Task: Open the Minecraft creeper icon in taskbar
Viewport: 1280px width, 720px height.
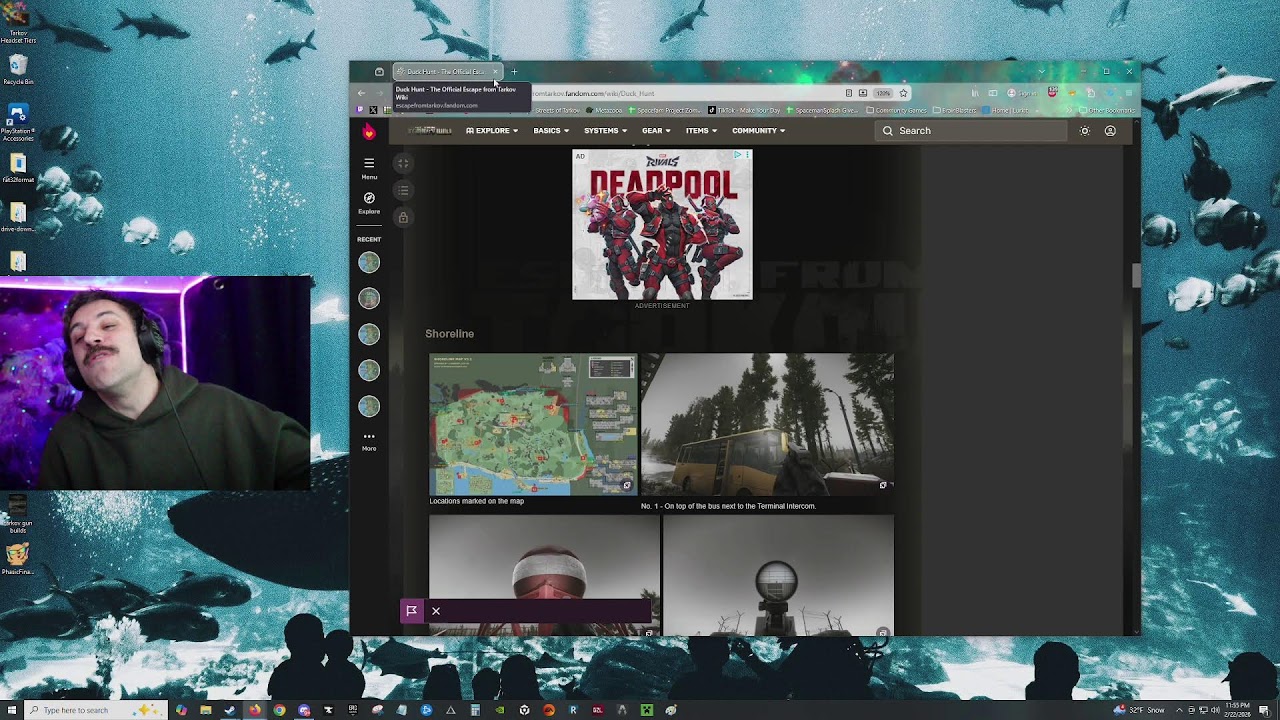Action: coord(647,710)
